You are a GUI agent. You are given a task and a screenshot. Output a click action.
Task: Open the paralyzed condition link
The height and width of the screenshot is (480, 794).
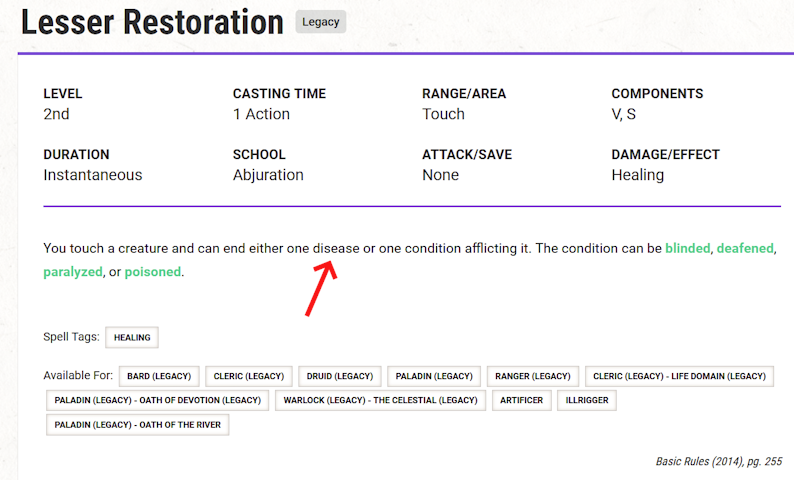(73, 272)
